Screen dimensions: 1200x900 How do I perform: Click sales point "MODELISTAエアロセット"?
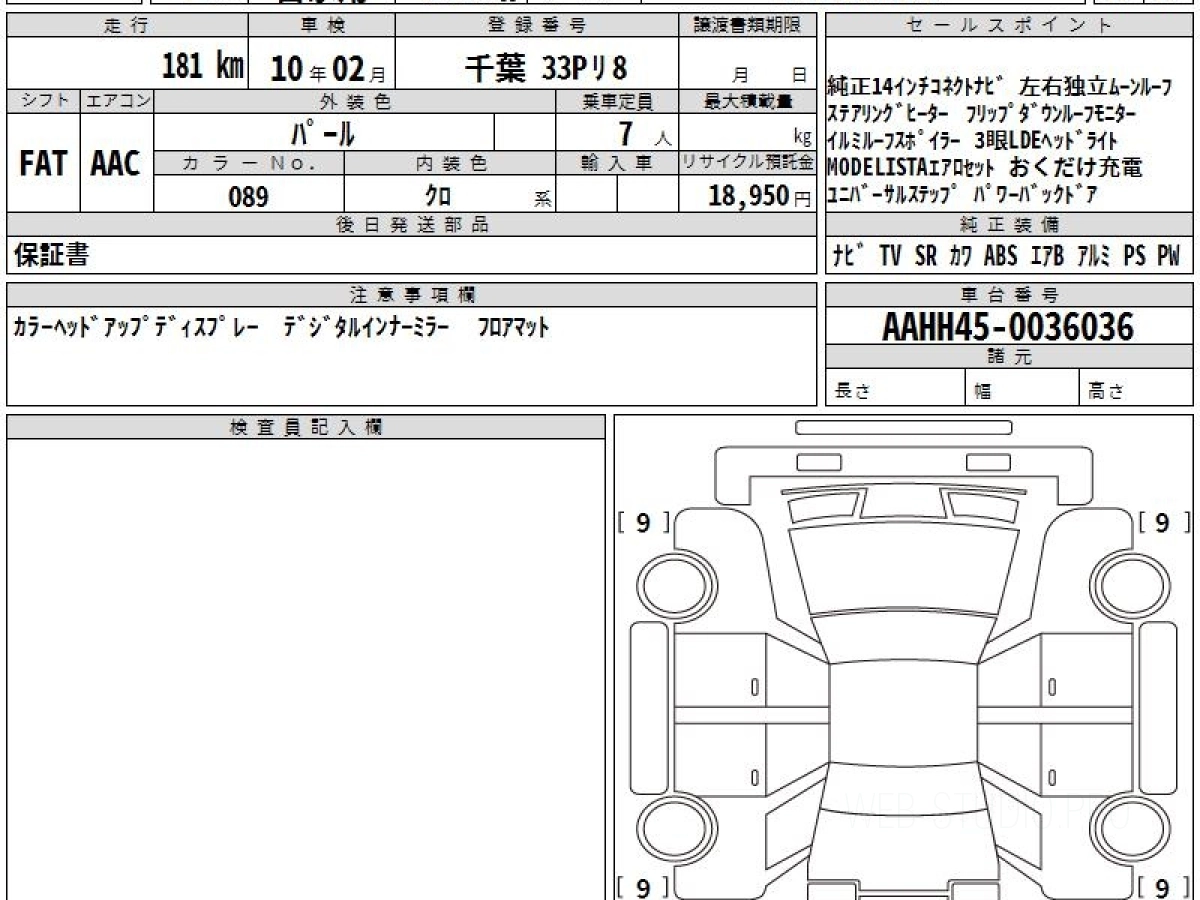(912, 167)
